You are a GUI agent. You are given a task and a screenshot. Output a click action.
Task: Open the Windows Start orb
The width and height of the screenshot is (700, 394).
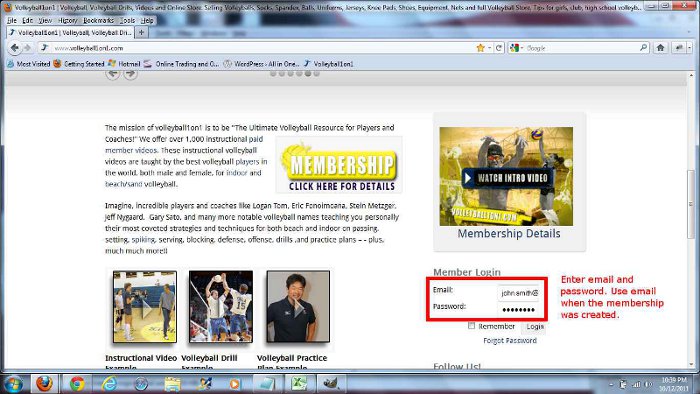coord(13,384)
